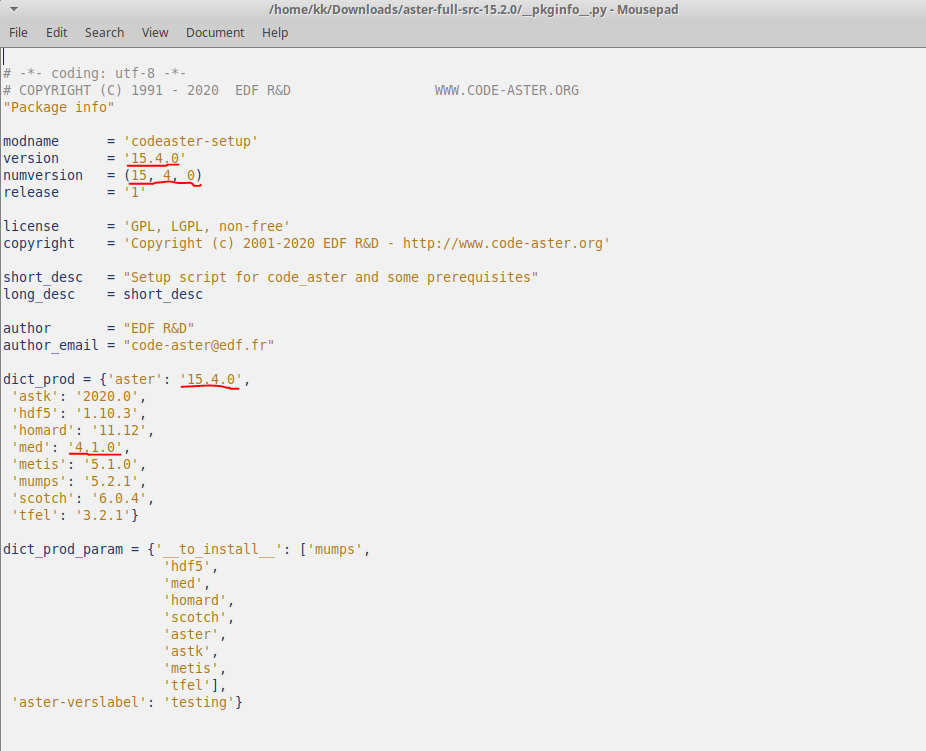Click the scotch version '6.0.4'

tap(119, 498)
